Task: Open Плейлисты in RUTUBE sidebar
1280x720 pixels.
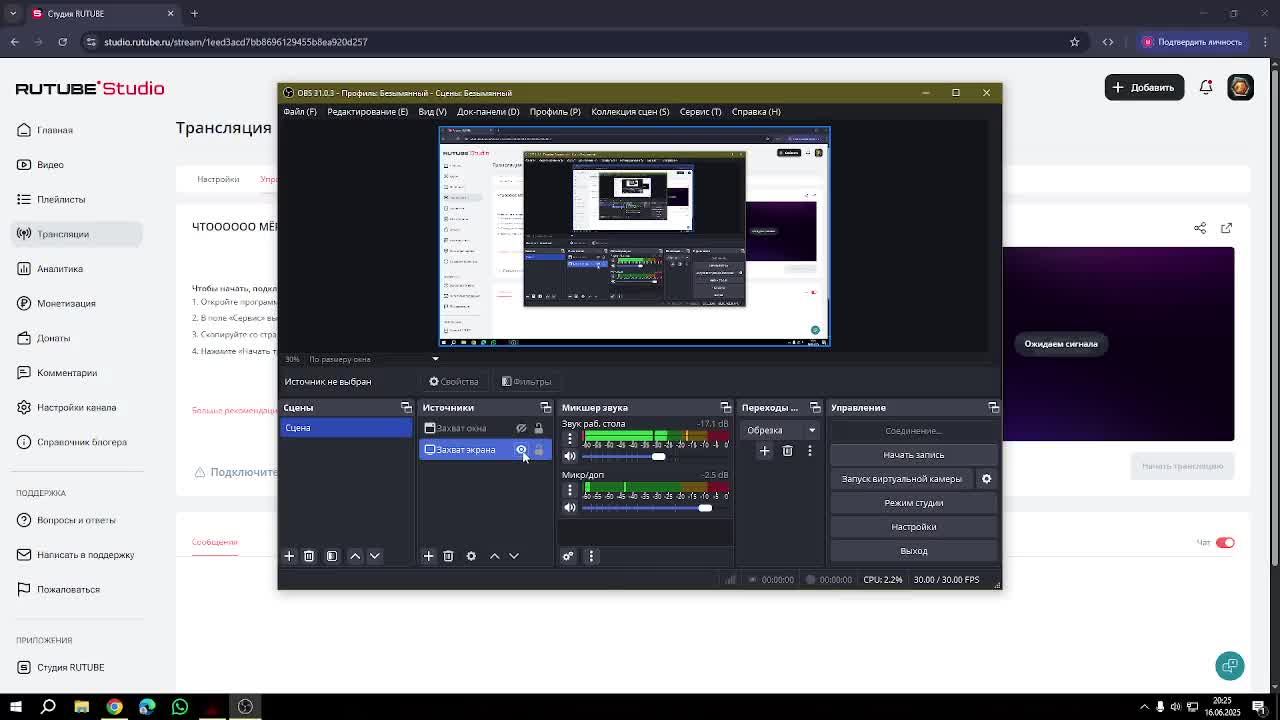Action: (61, 200)
